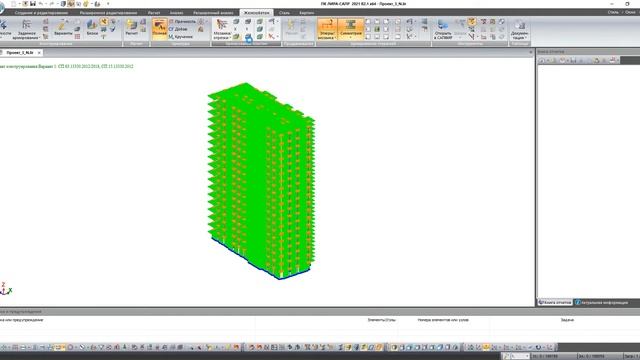The height and width of the screenshot is (360, 640).
Task: Click the Блоки button
Action: pyautogui.click(x=92, y=28)
